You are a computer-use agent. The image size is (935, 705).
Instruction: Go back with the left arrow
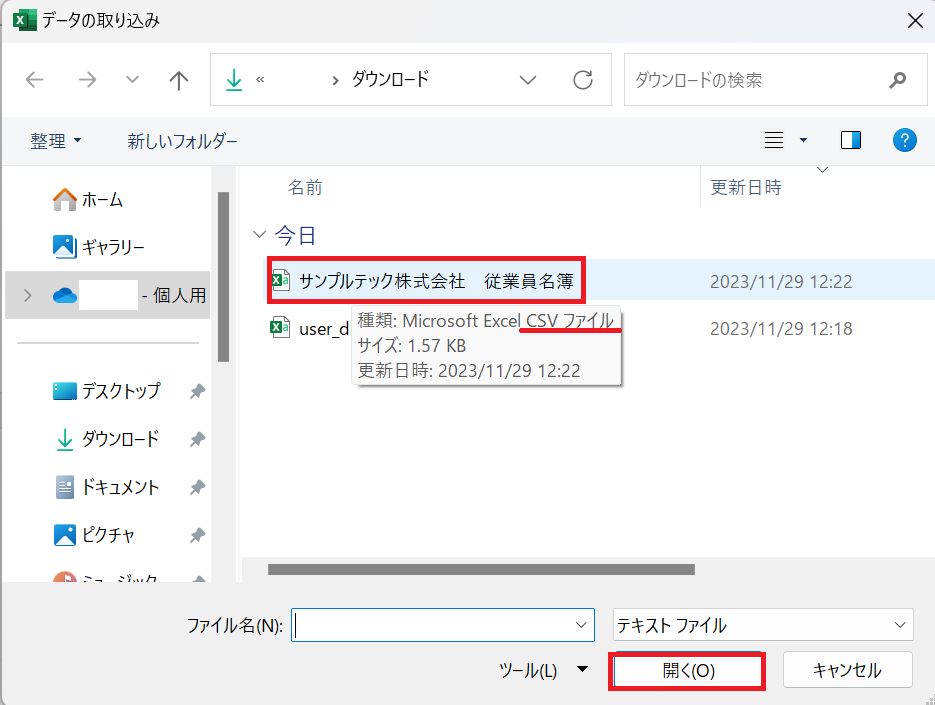[x=35, y=80]
